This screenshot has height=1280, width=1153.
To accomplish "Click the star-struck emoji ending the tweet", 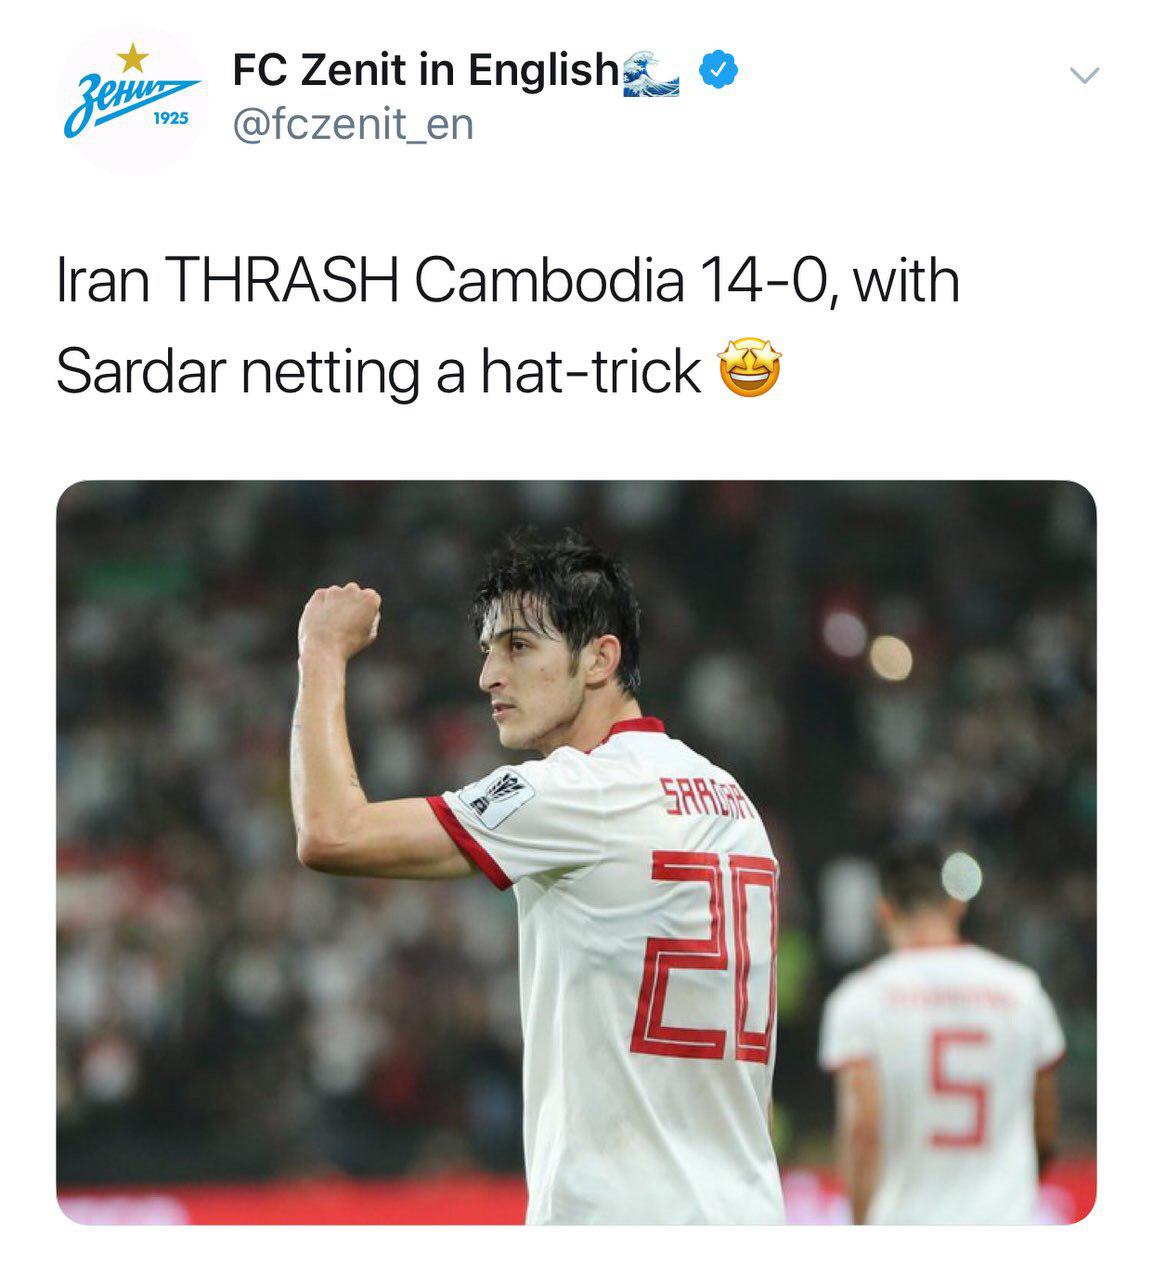I will pos(750,370).
